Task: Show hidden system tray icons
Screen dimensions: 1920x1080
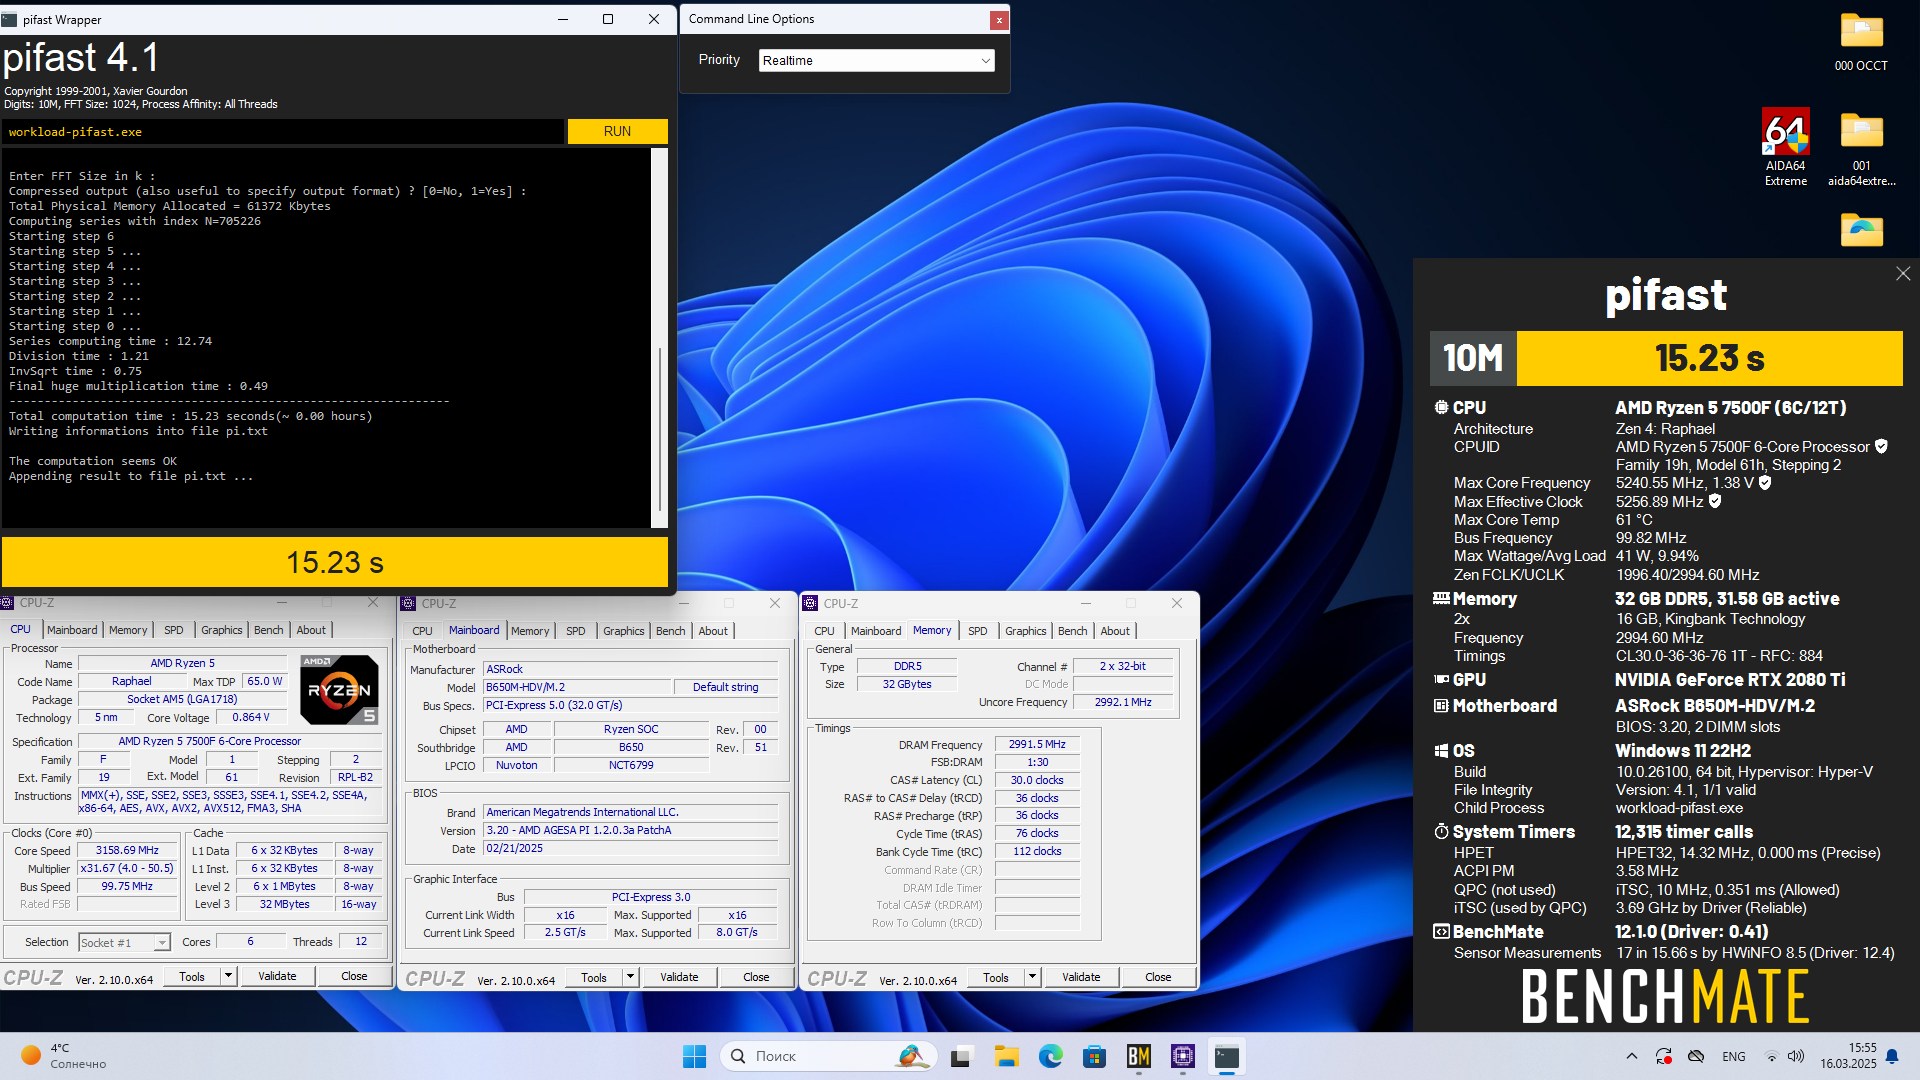Action: pyautogui.click(x=1632, y=1056)
